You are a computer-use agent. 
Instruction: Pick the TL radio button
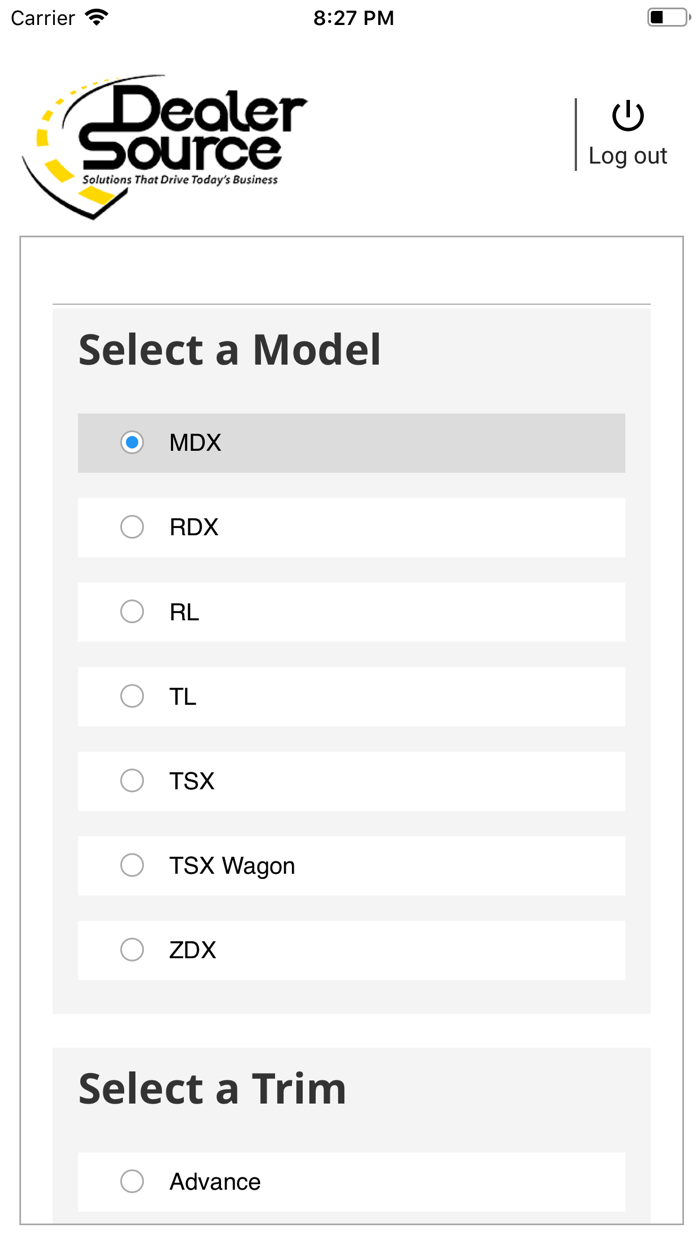132,696
